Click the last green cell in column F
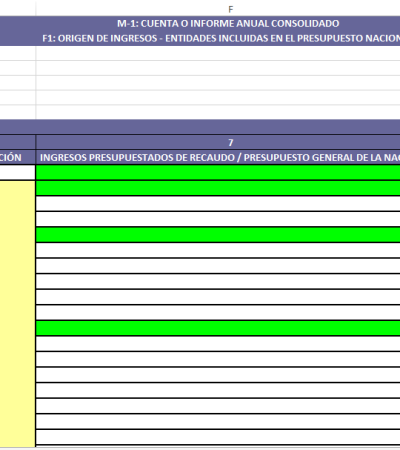The height and width of the screenshot is (450, 400). [218, 328]
